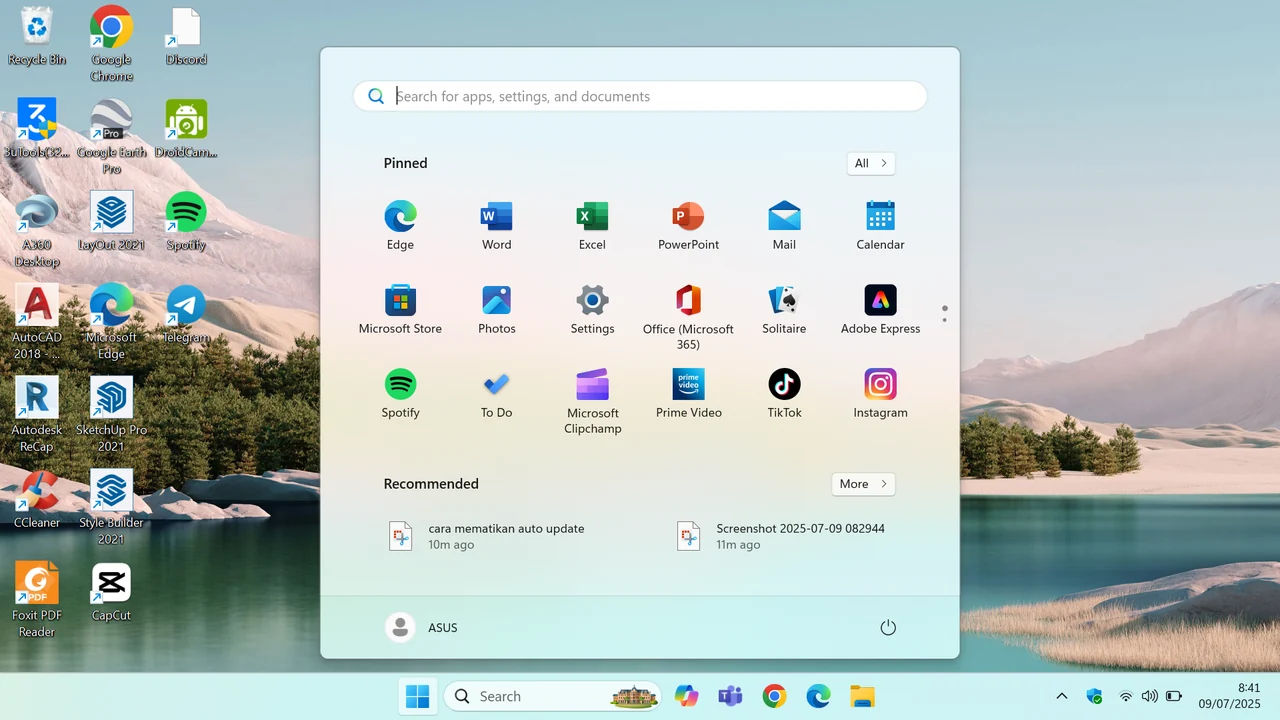The image size is (1280, 720).
Task: Open Microsoft Store pinned app
Action: click(400, 310)
